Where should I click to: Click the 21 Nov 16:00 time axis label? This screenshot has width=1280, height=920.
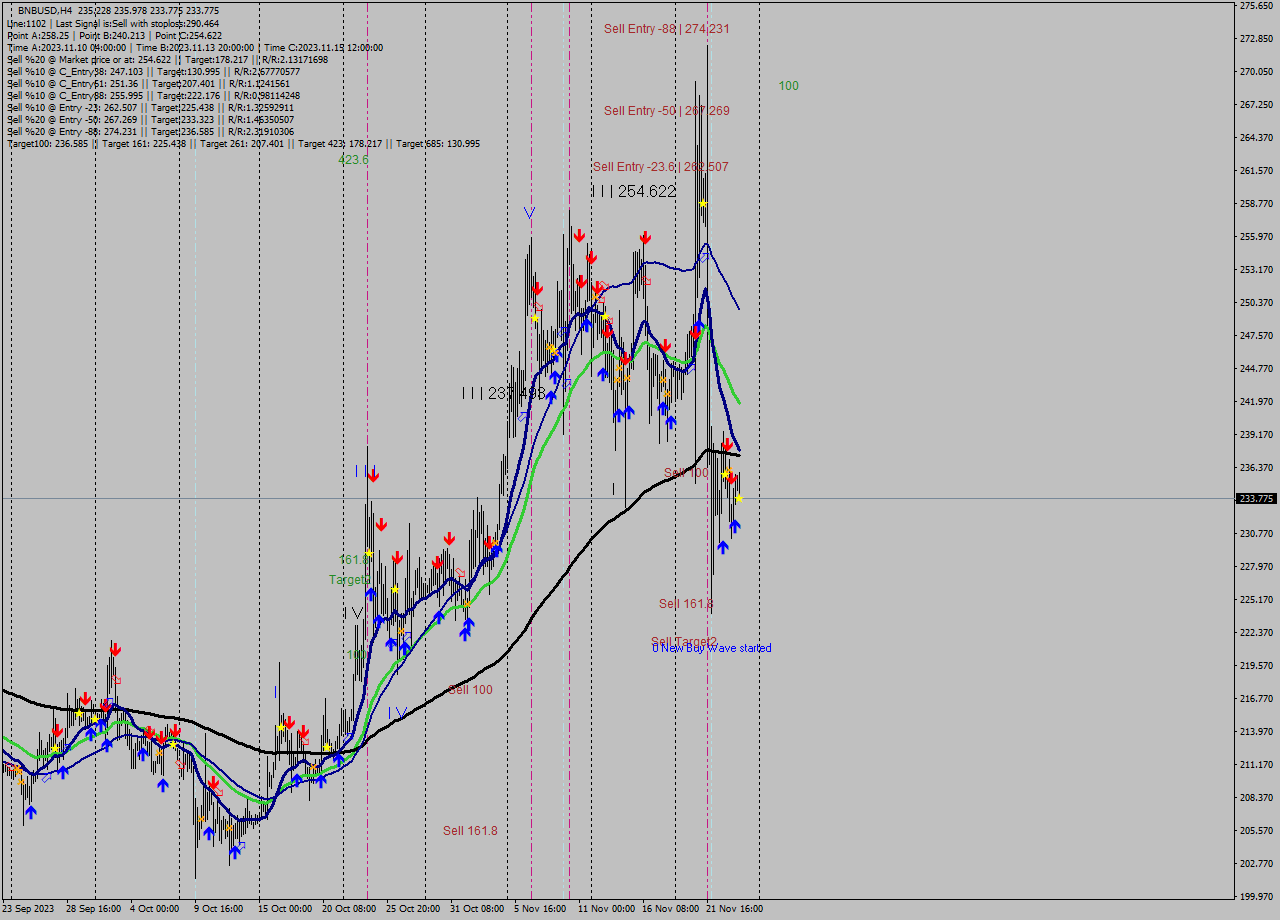pos(735,909)
